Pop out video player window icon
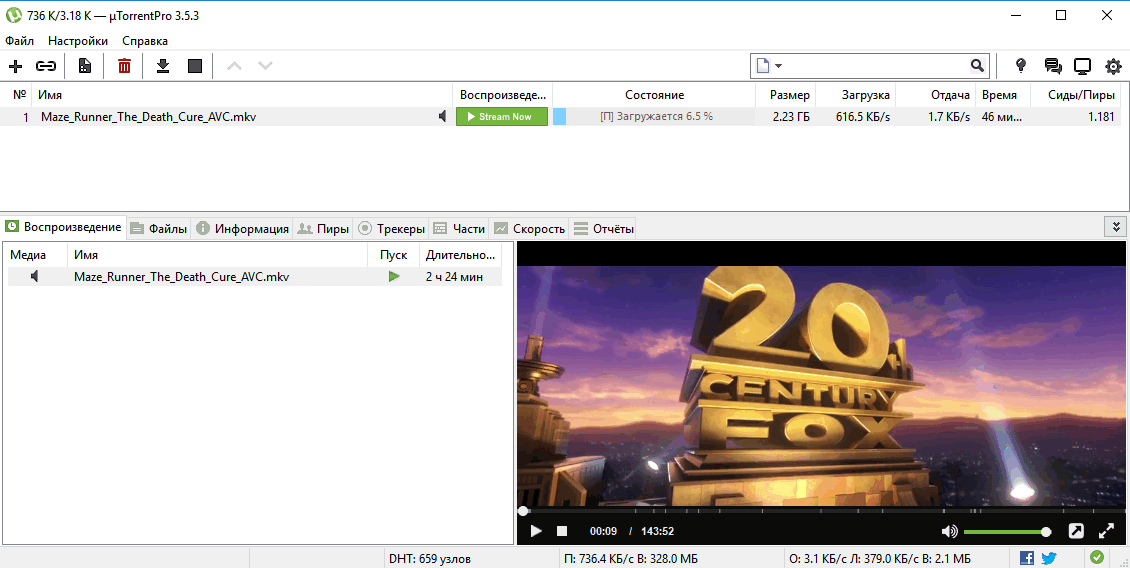 pos(1075,531)
